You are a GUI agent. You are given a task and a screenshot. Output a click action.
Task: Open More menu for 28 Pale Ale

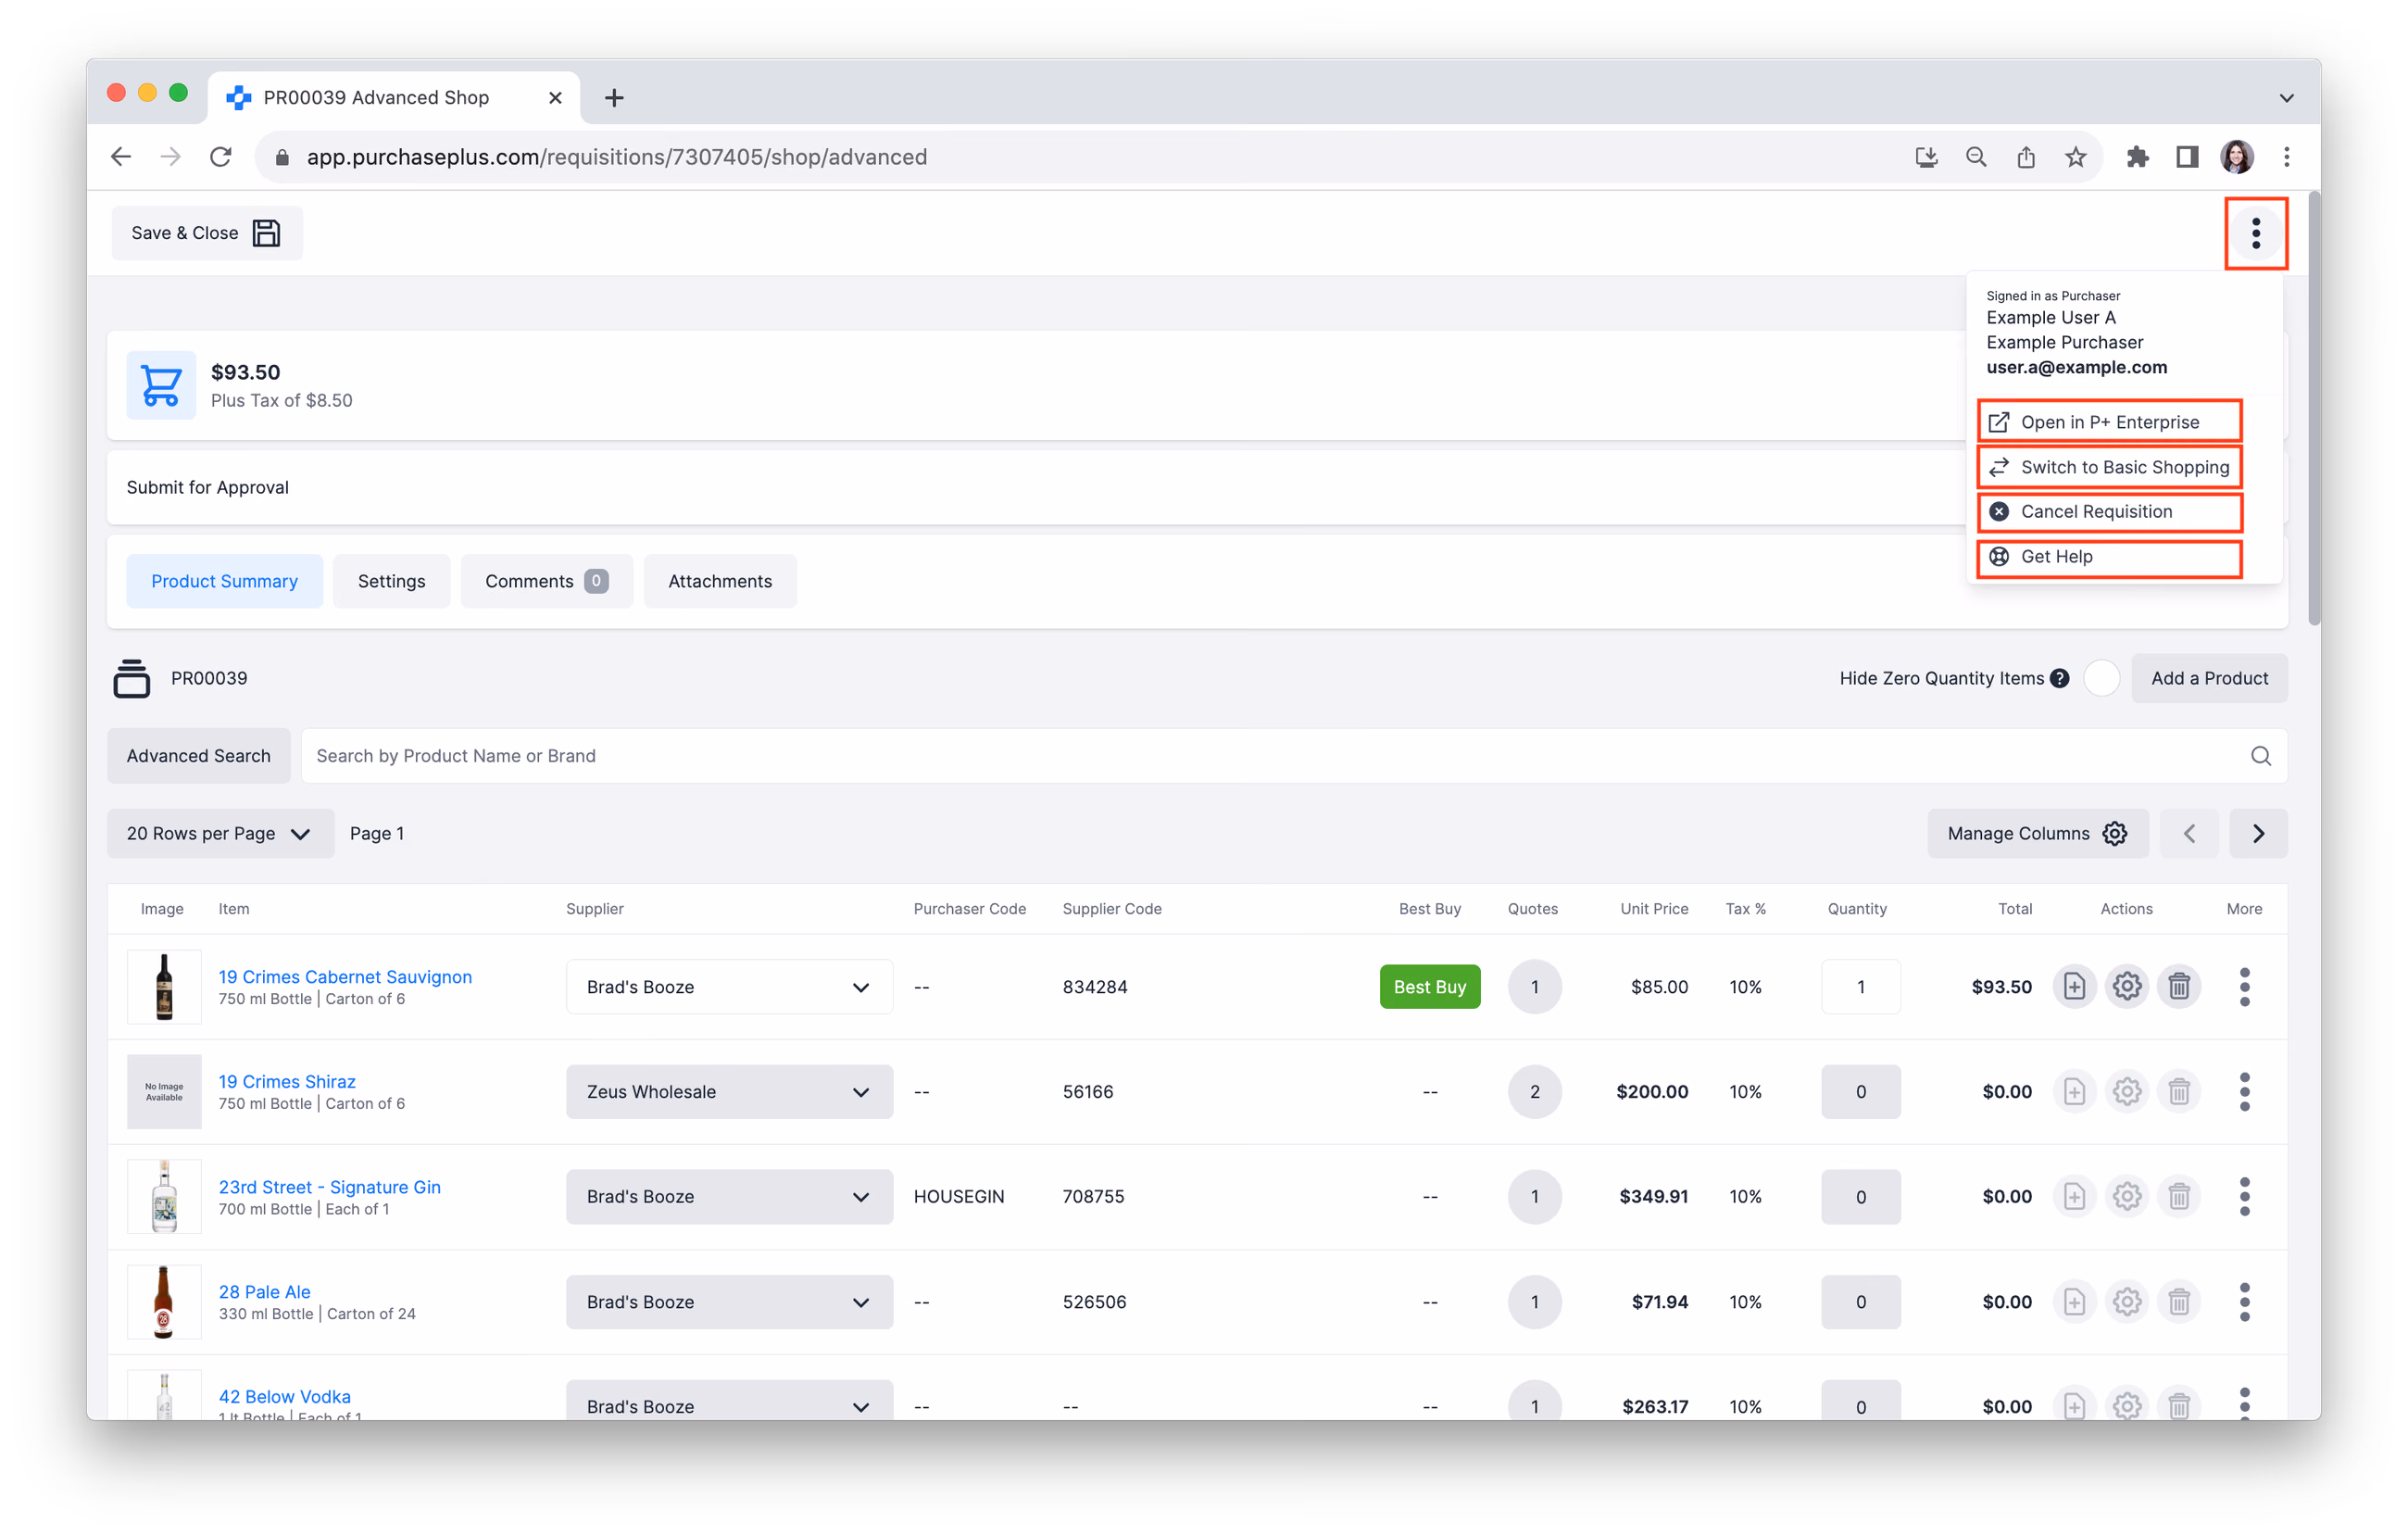click(x=2244, y=1302)
